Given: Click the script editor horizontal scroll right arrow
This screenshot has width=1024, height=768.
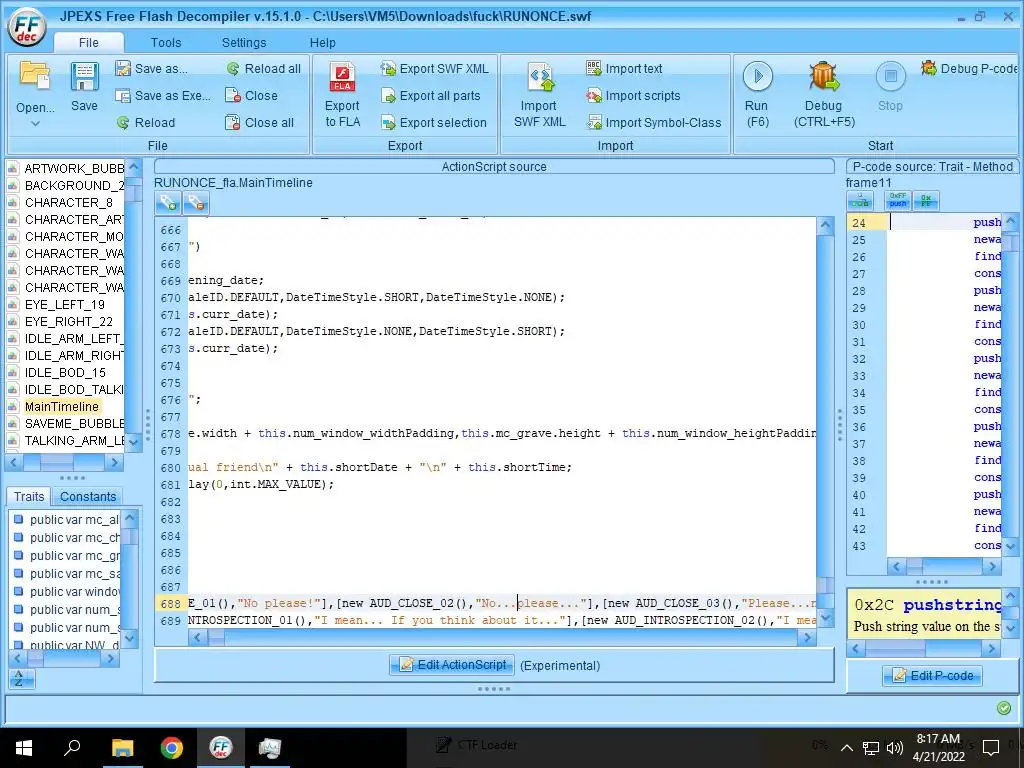Looking at the screenshot, I should pos(807,637).
